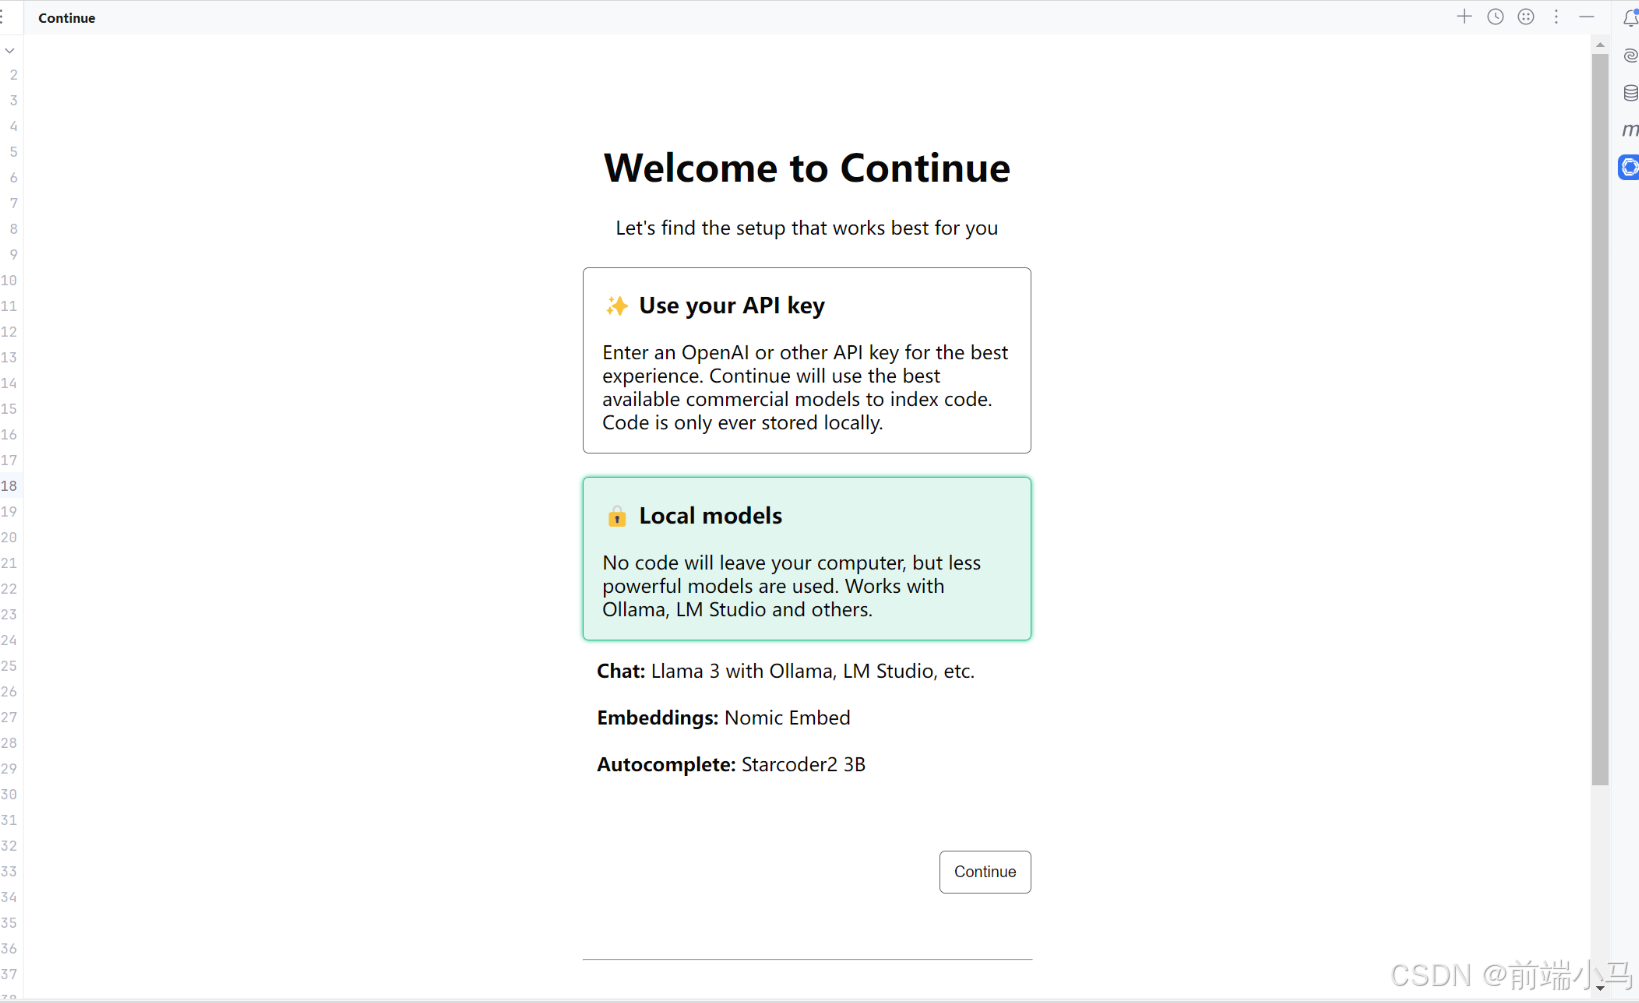This screenshot has height=1003, width=1639.
Task: Start a new session with the plus icon
Action: pyautogui.click(x=1464, y=17)
